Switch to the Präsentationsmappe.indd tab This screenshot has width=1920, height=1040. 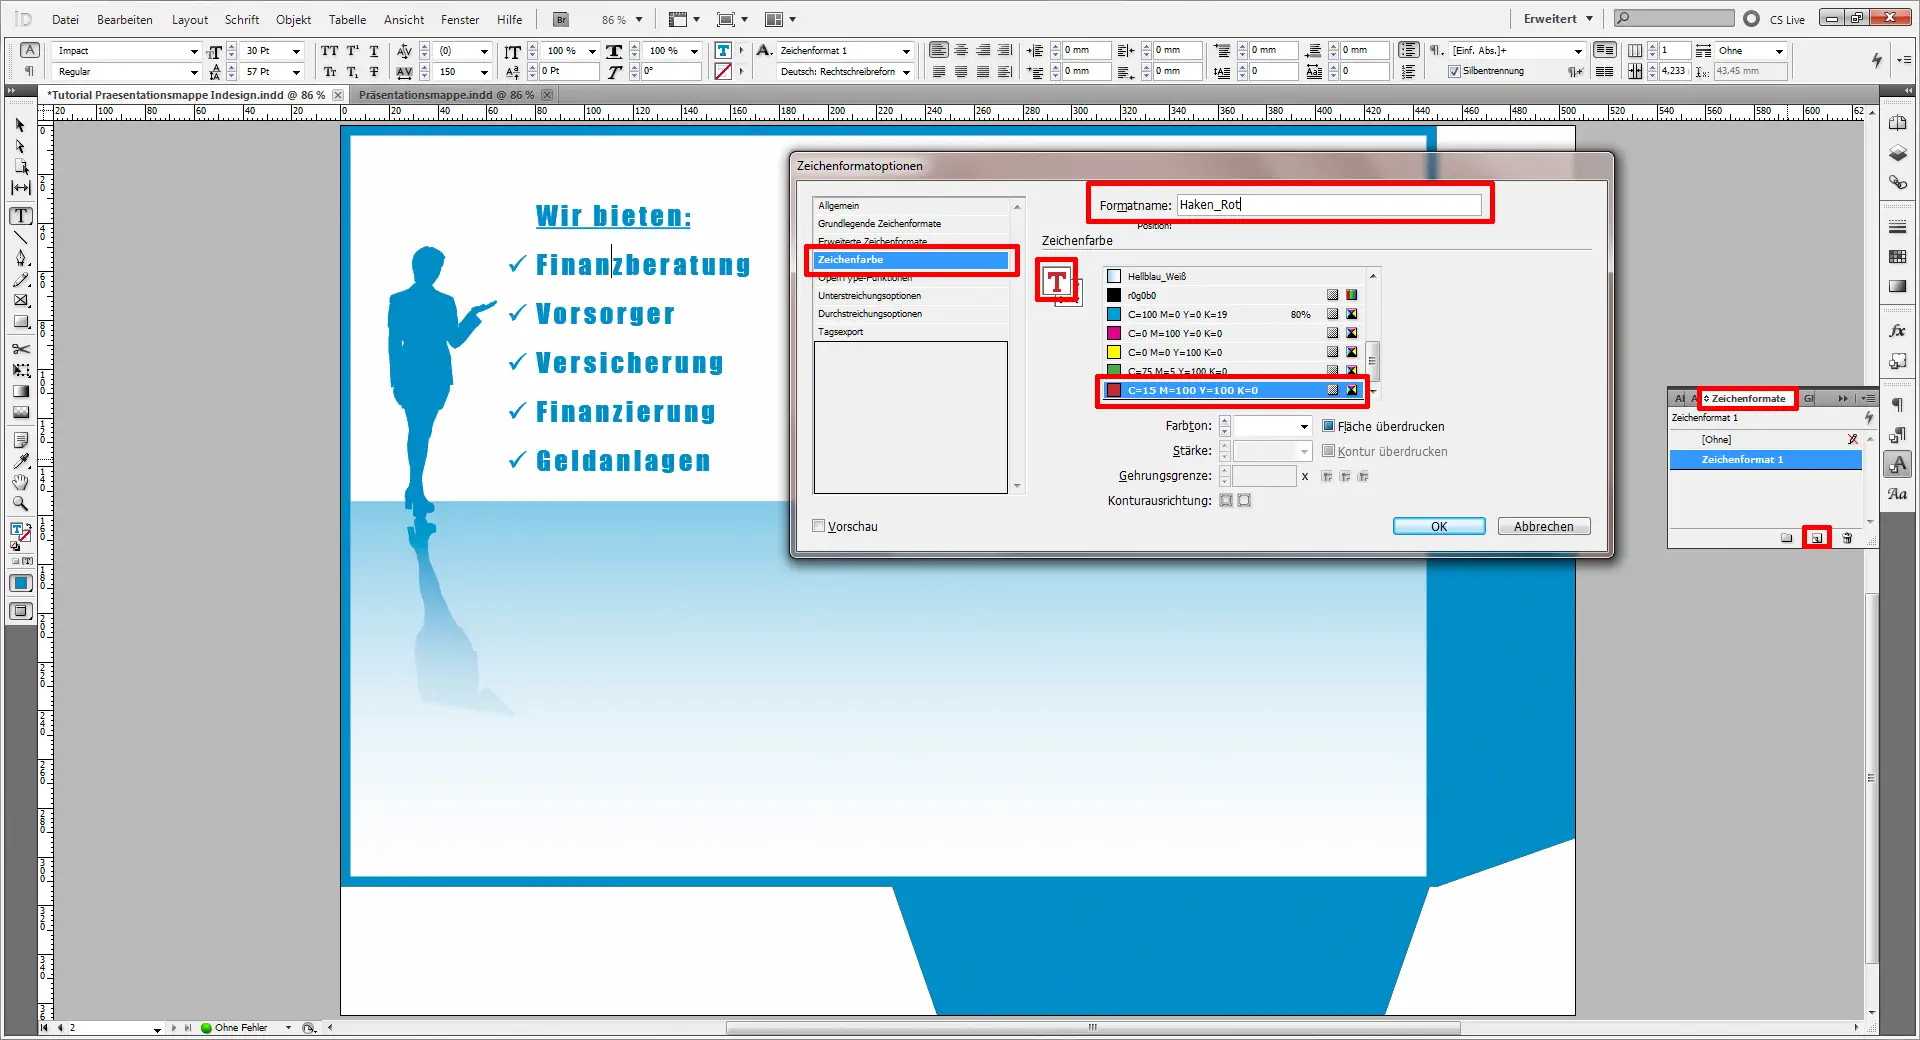pos(440,95)
